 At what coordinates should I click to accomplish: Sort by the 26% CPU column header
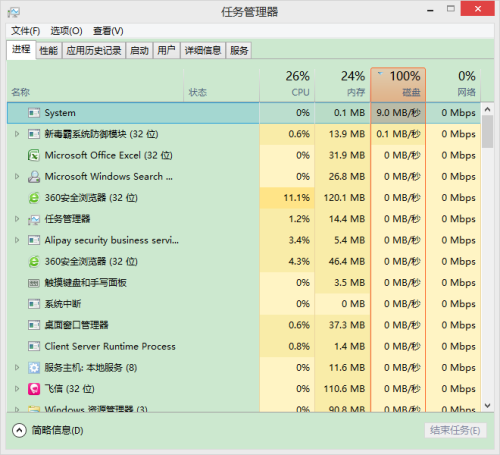click(x=287, y=85)
